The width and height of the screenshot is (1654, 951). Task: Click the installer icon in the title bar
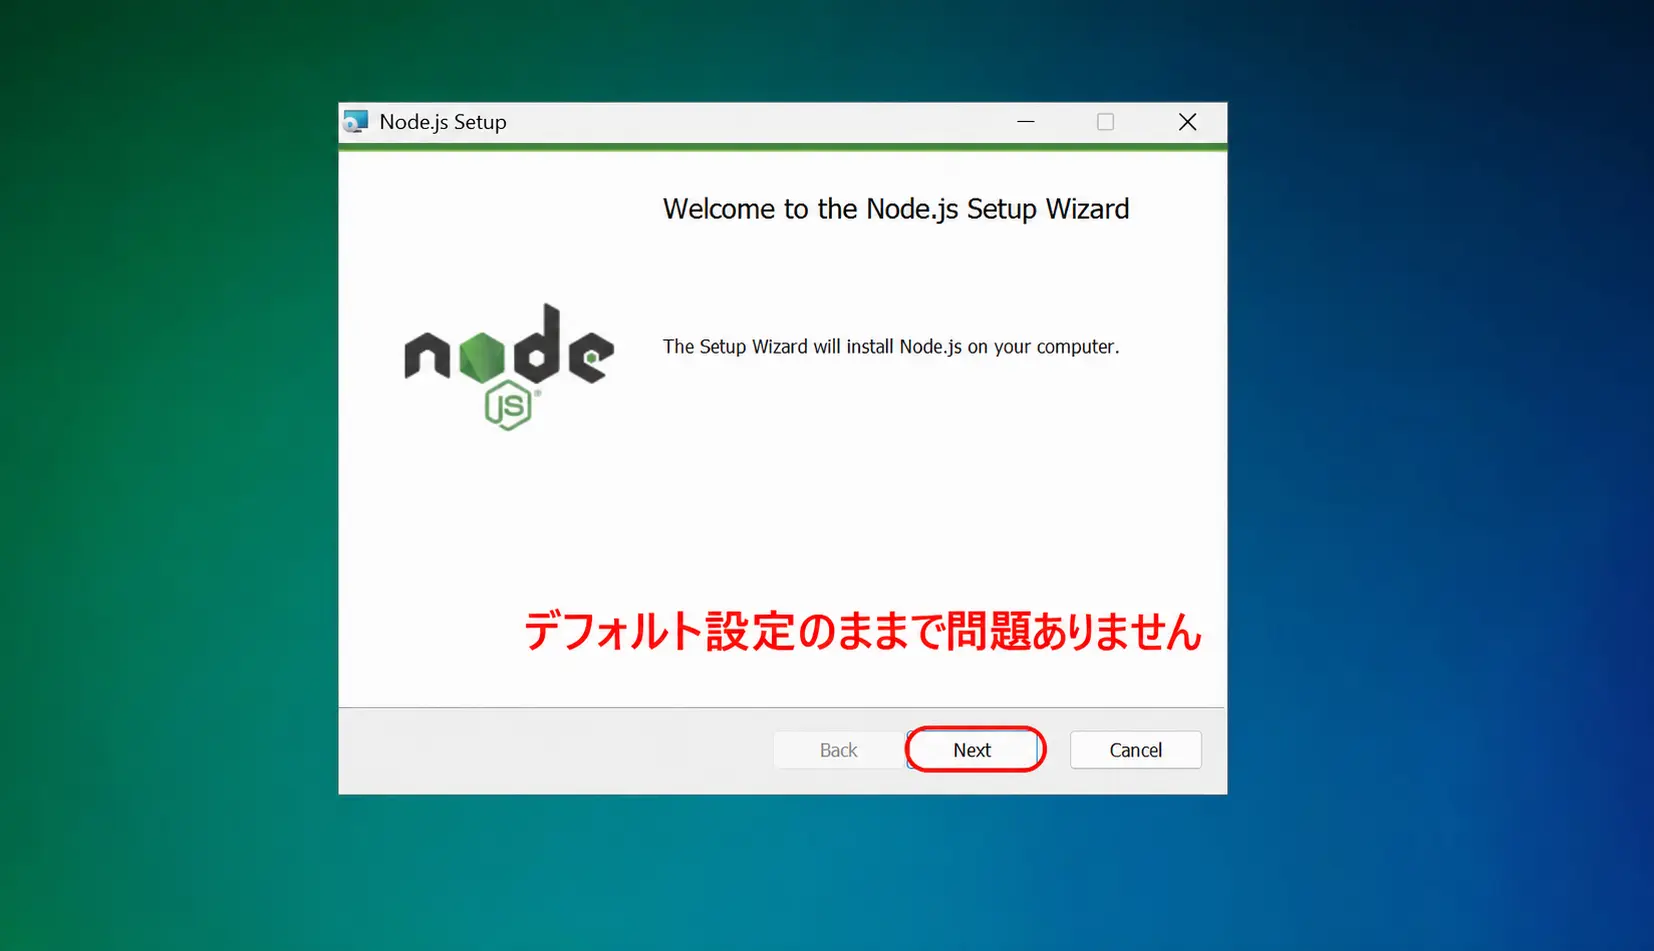(x=356, y=122)
